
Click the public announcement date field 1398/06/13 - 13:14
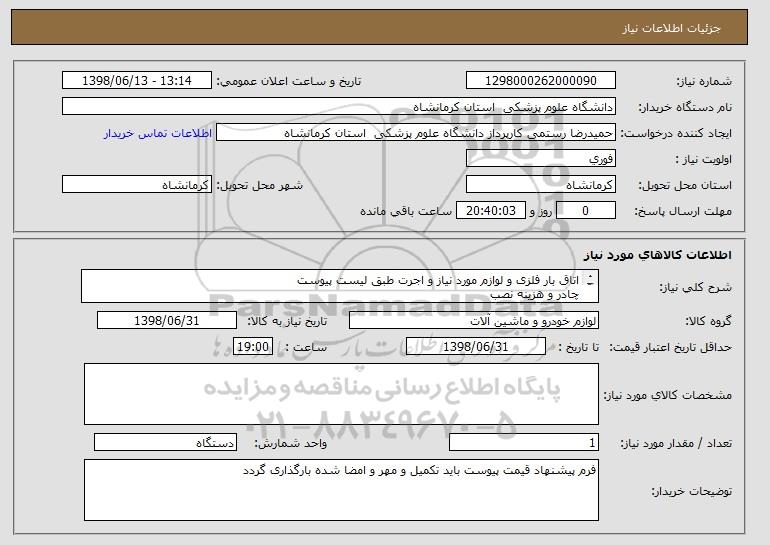tap(137, 81)
